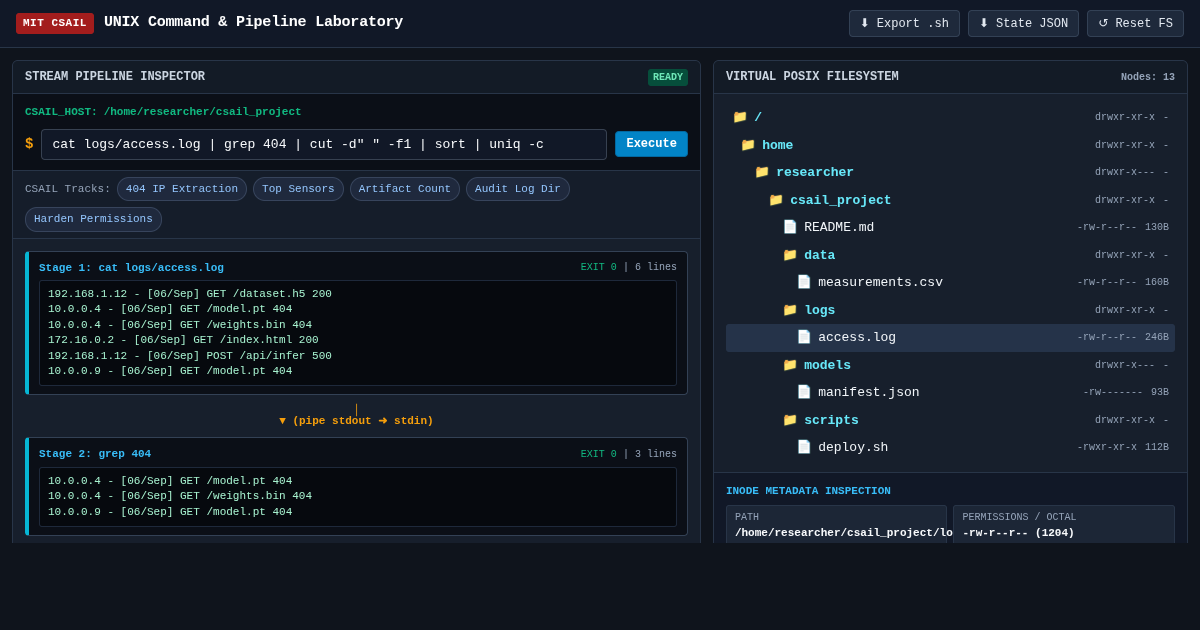Screen dimensions: 1200x630
Task: Open the models directory name
Action: pyautogui.click(x=828, y=365)
